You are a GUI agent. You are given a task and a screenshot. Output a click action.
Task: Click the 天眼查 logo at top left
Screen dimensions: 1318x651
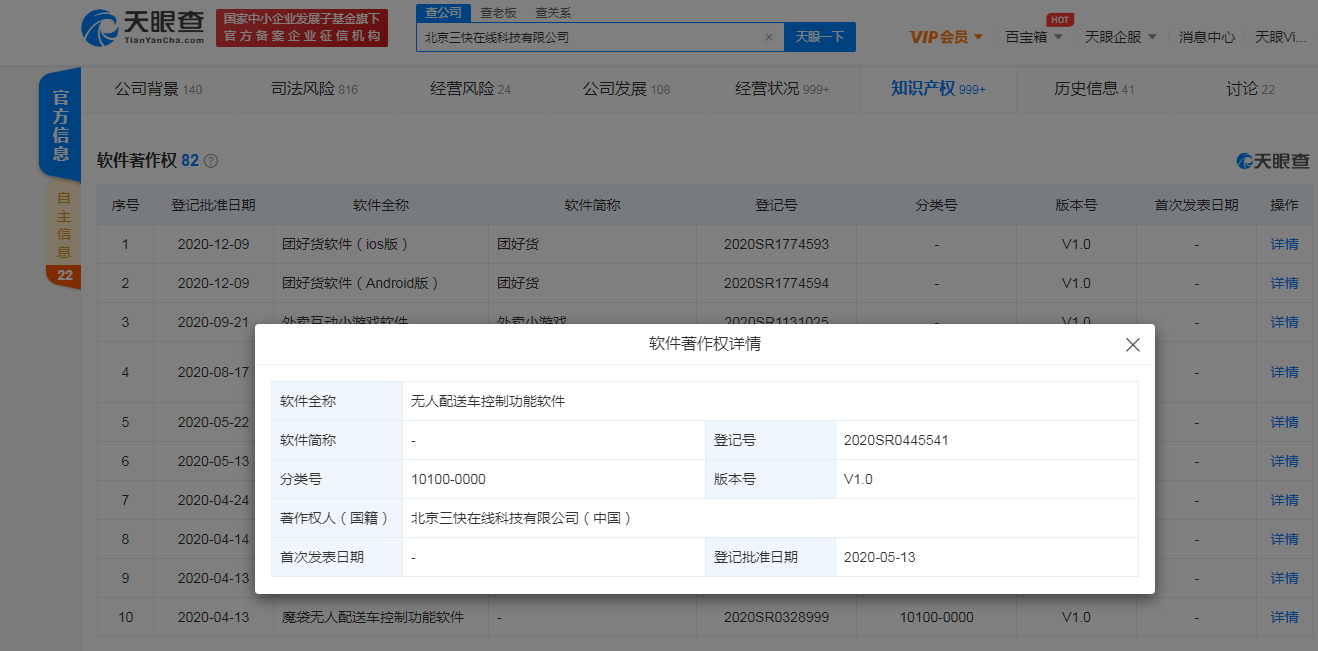coord(142,27)
